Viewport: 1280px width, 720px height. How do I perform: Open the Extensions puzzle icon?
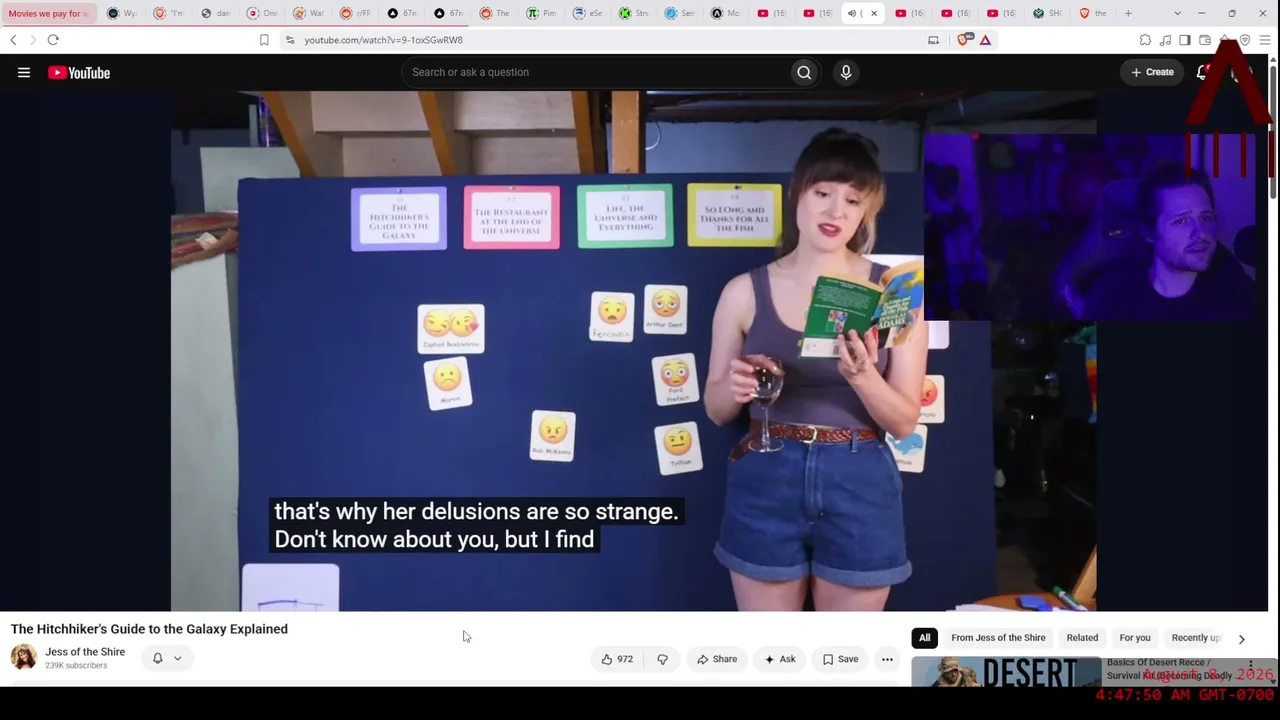(x=1145, y=40)
